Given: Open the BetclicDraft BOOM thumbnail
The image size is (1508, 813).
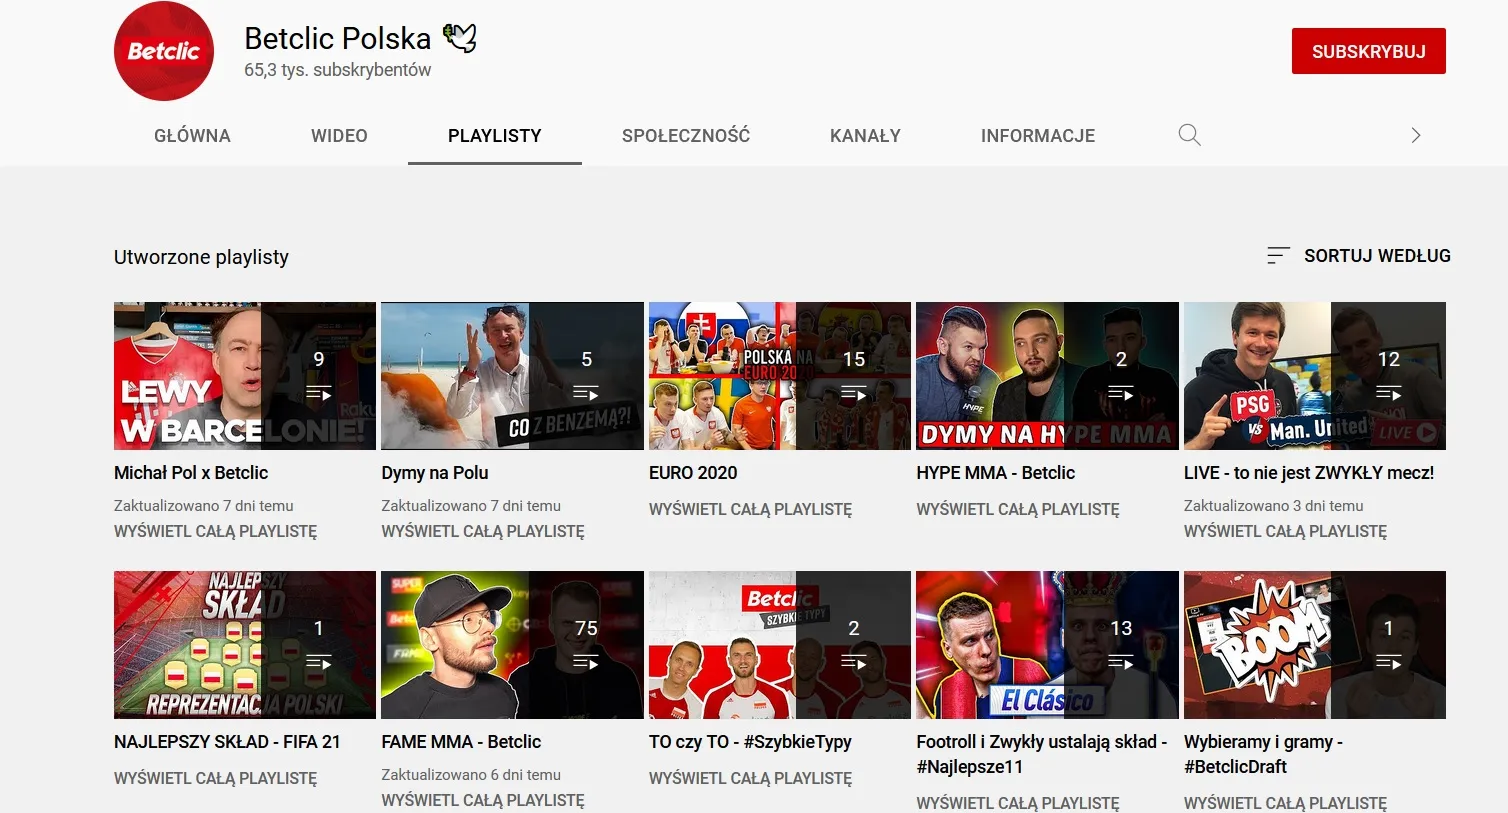Looking at the screenshot, I should pyautogui.click(x=1315, y=645).
